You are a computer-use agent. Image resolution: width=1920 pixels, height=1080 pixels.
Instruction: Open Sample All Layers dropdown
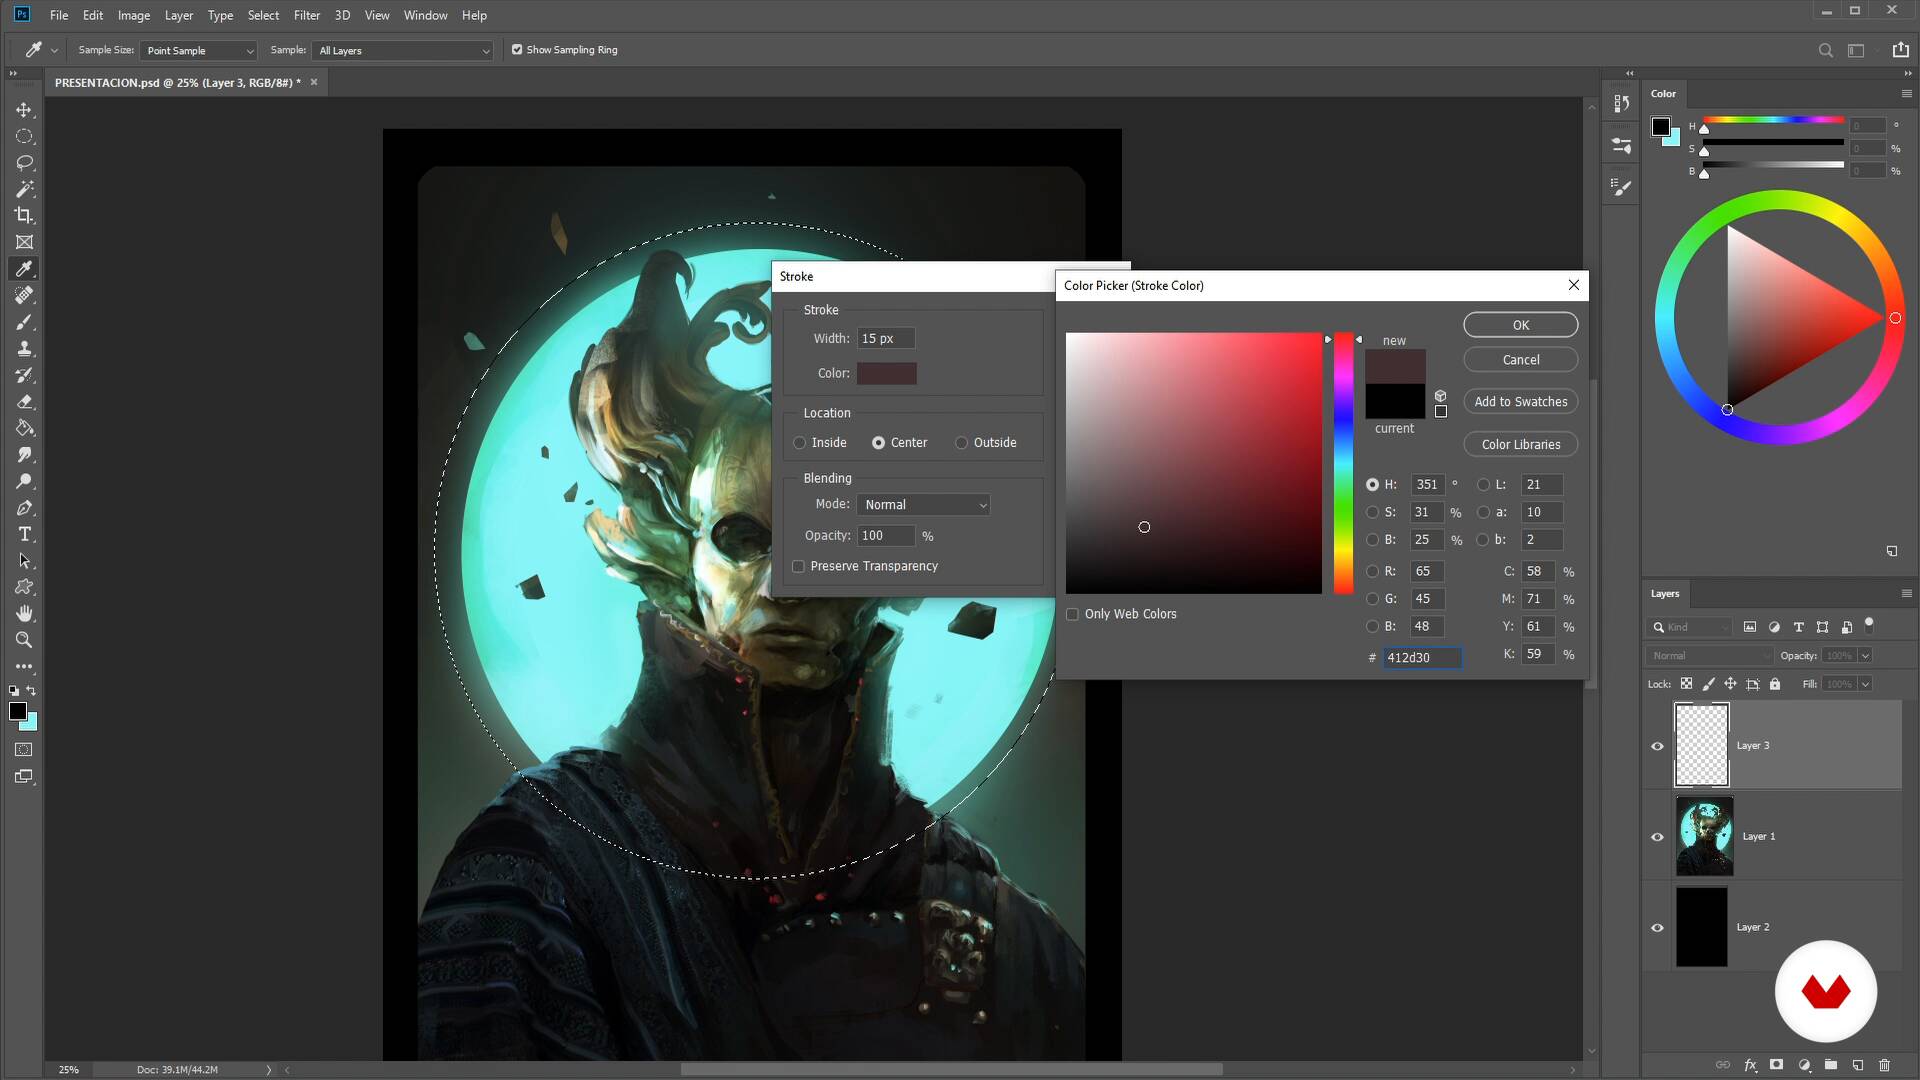pyautogui.click(x=403, y=50)
